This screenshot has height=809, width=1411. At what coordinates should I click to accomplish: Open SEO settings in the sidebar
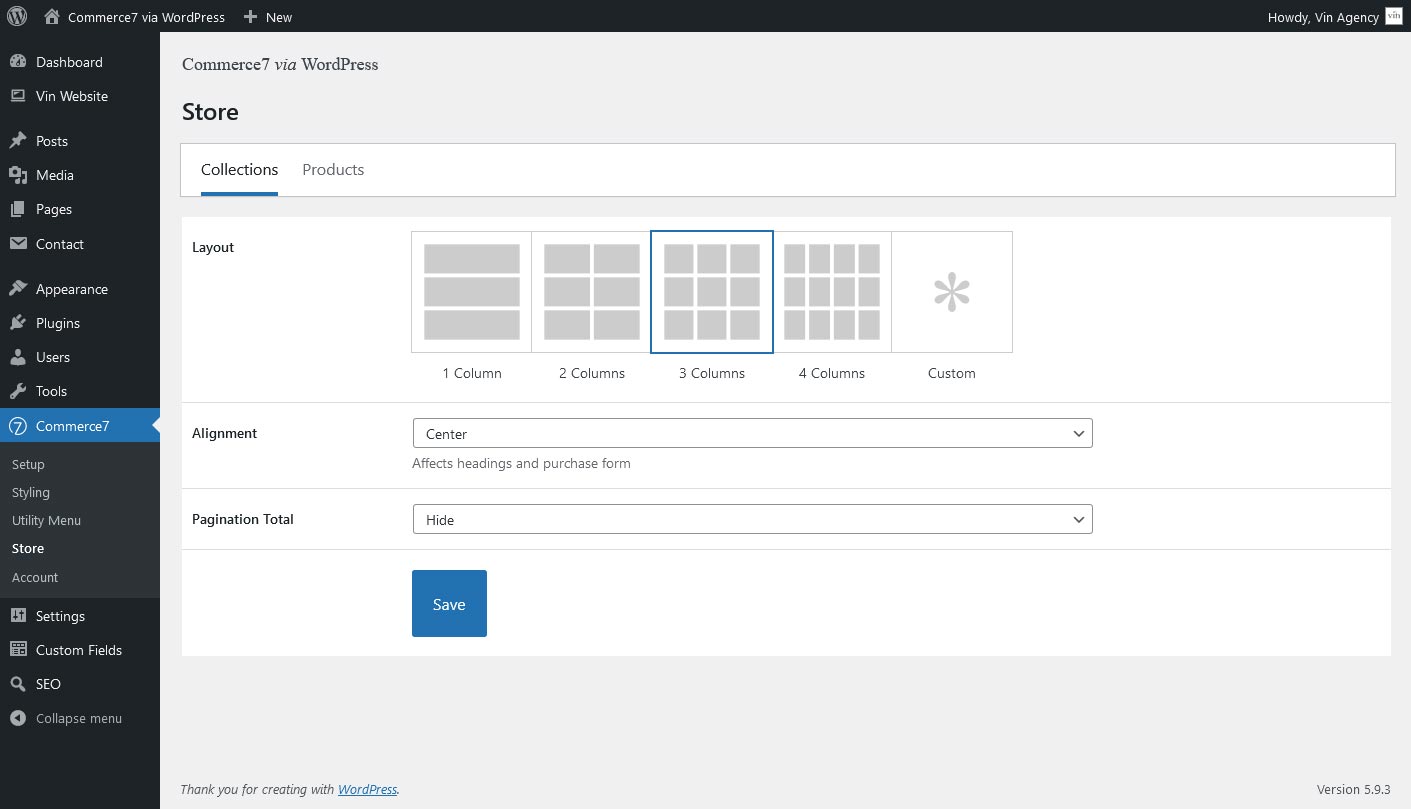tap(48, 684)
